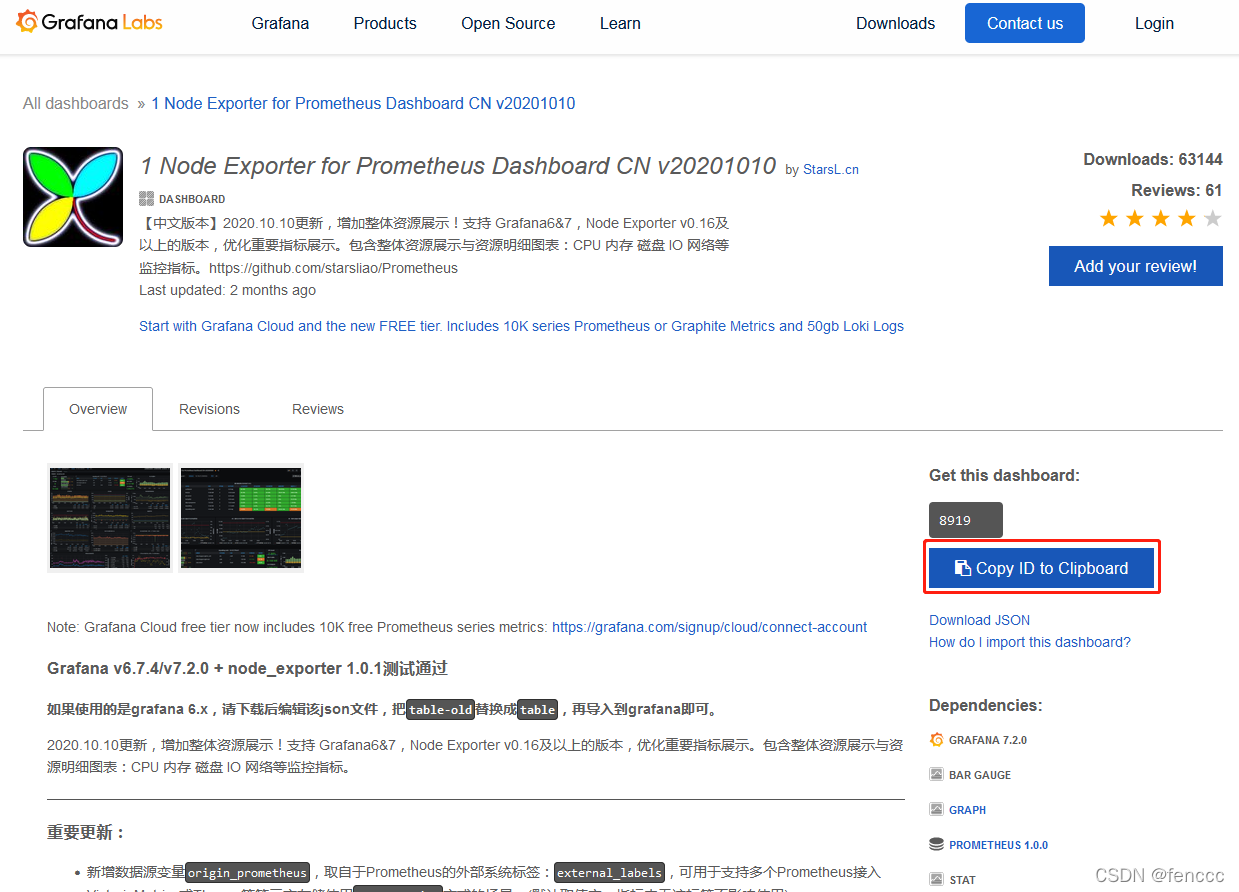Click the external_labels code tag
Screen dimensions: 1239x892
610,872
